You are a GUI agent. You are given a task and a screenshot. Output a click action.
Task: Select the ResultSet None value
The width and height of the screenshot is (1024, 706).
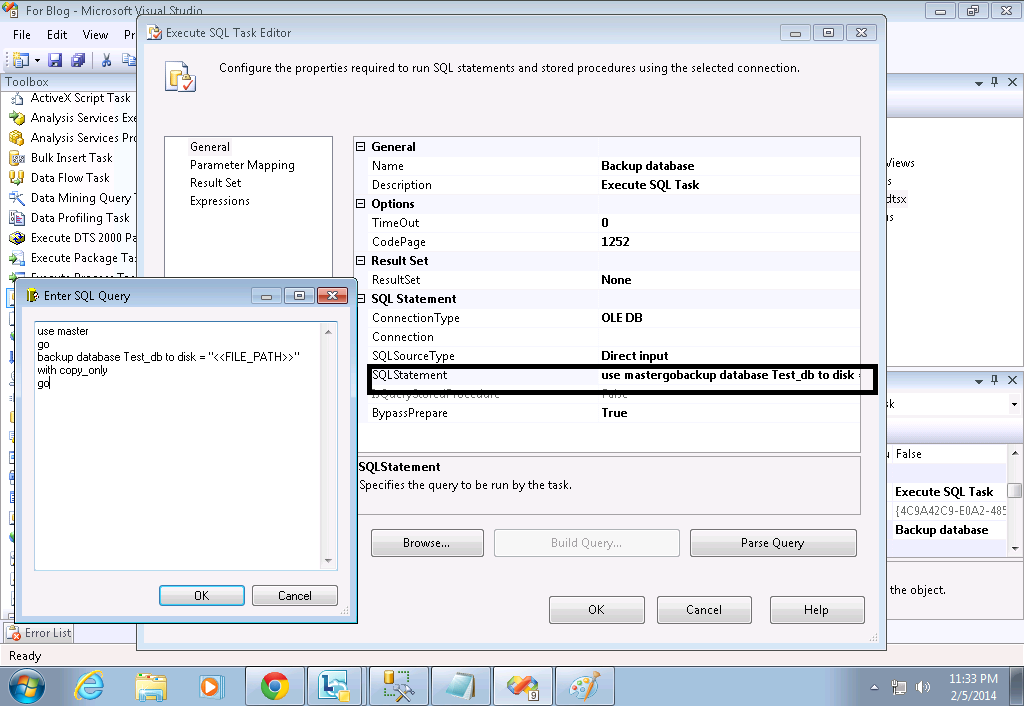coord(616,280)
